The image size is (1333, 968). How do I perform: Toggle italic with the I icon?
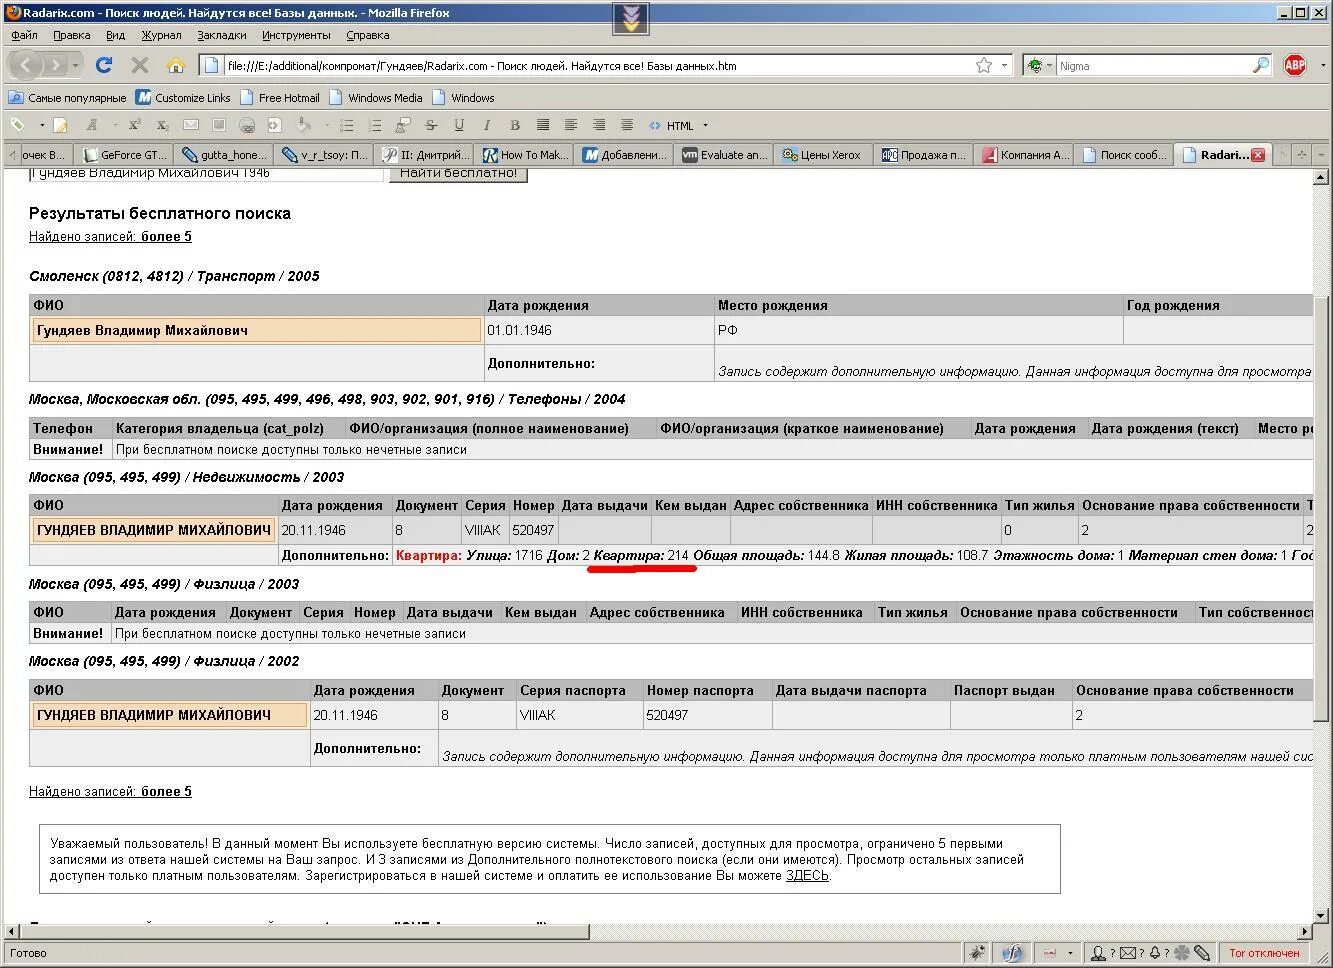click(x=487, y=125)
